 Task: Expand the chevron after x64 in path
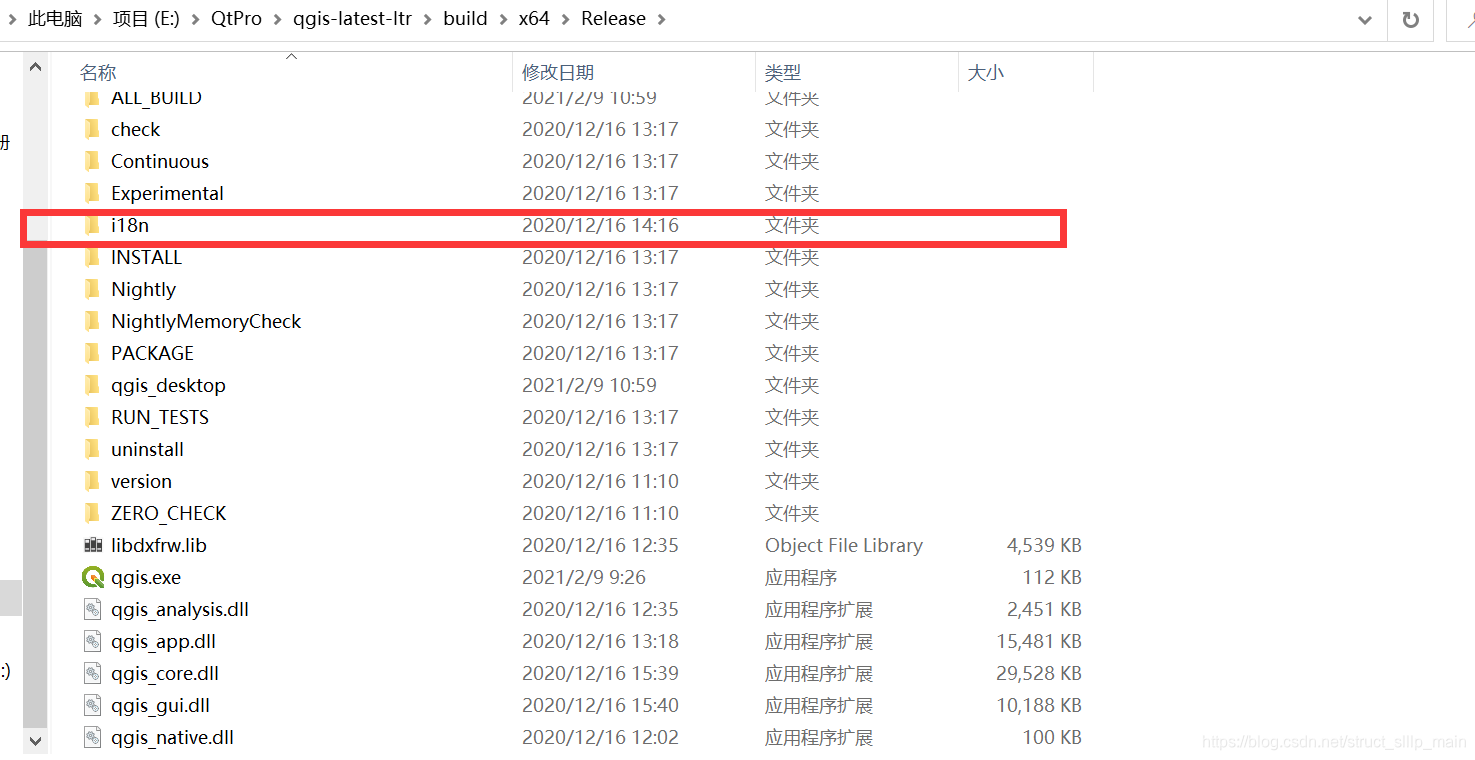(565, 19)
